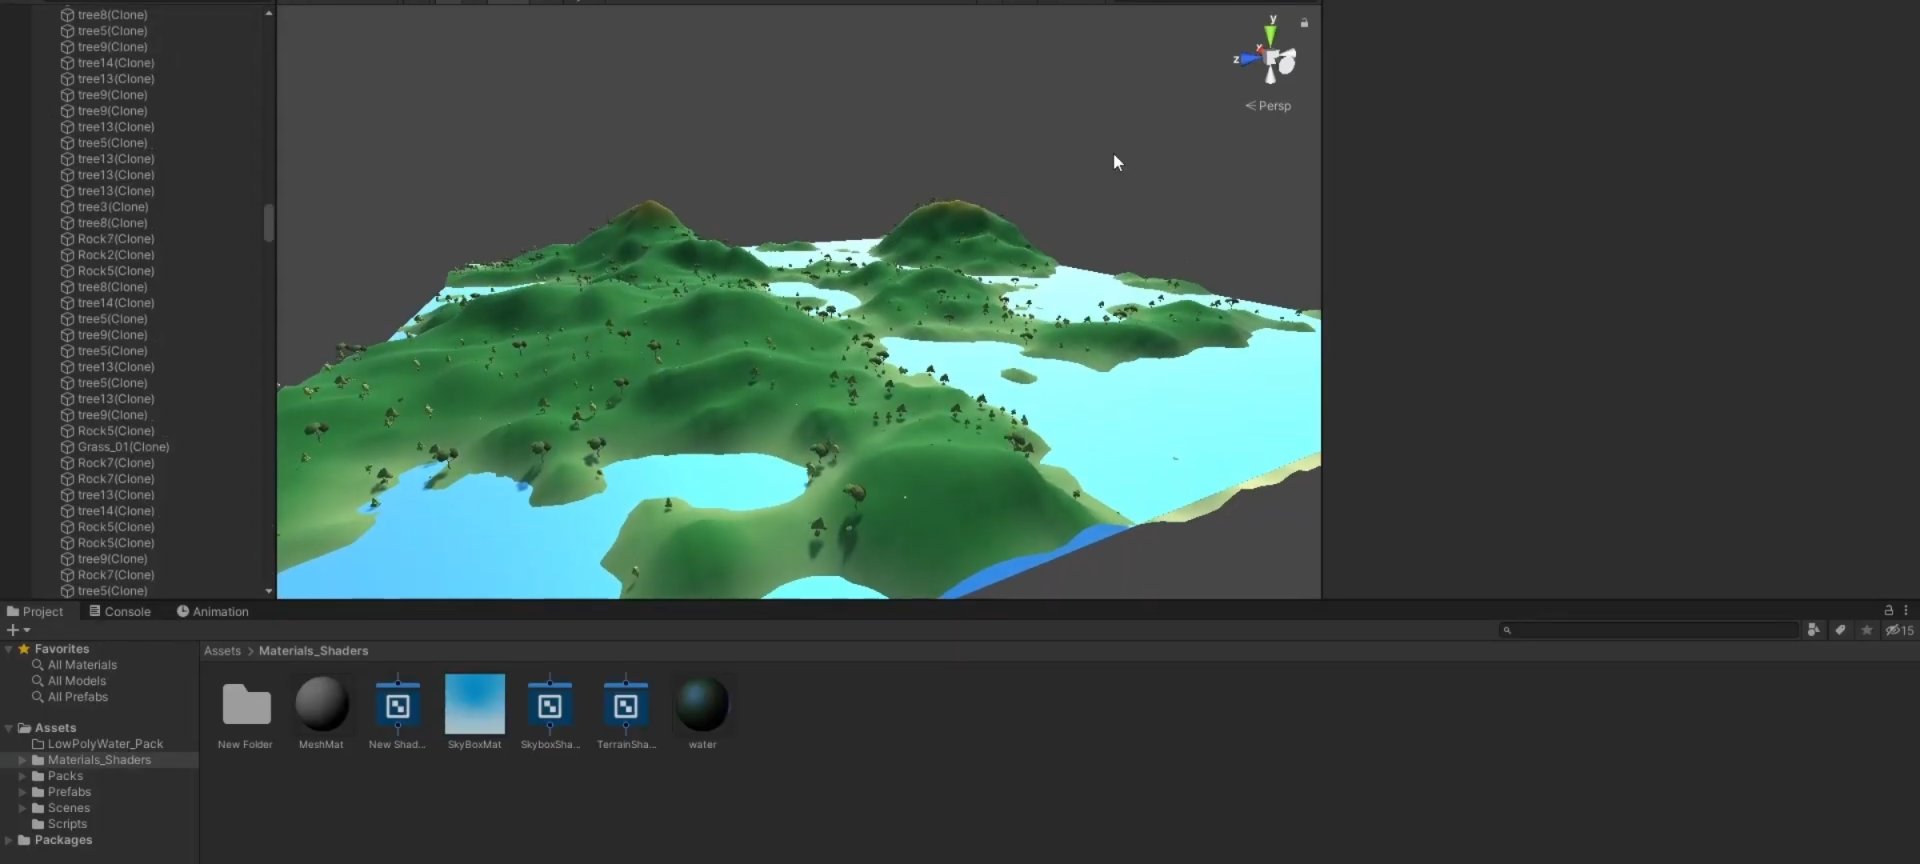1920x864 pixels.
Task: Open the Animation tab
Action: click(213, 611)
